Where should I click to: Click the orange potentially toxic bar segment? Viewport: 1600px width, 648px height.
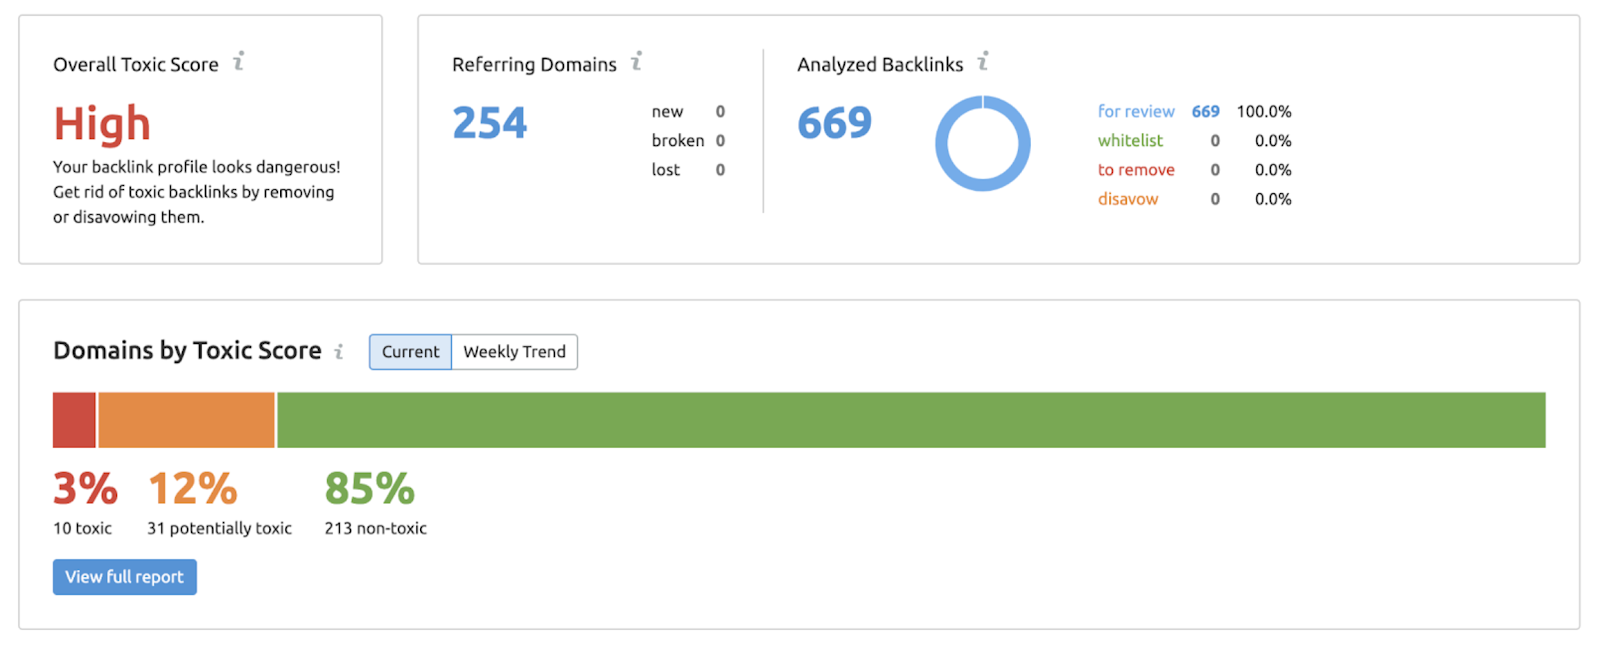click(186, 420)
